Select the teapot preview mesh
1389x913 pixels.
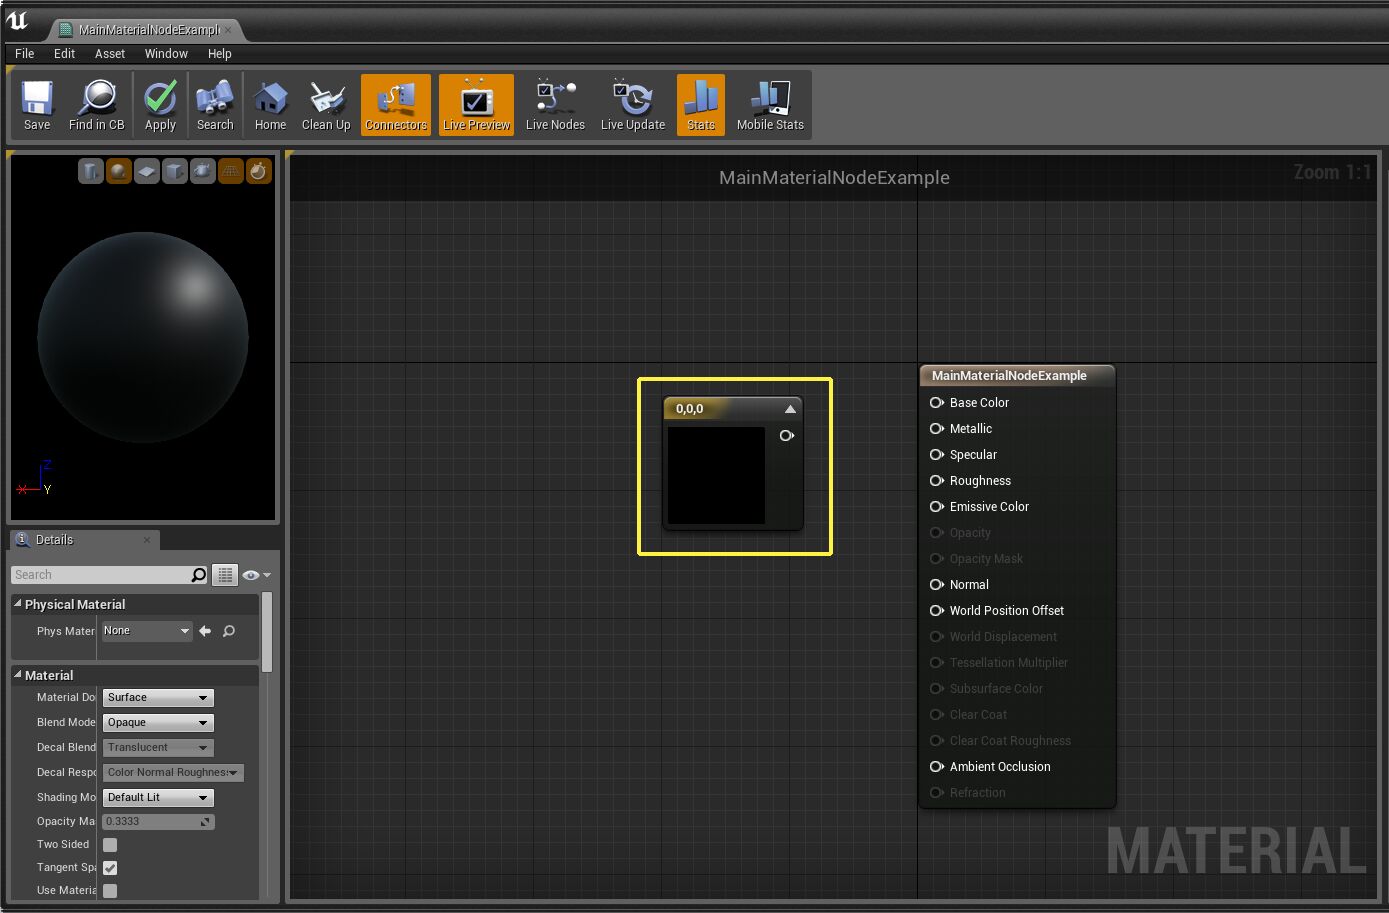tap(203, 171)
